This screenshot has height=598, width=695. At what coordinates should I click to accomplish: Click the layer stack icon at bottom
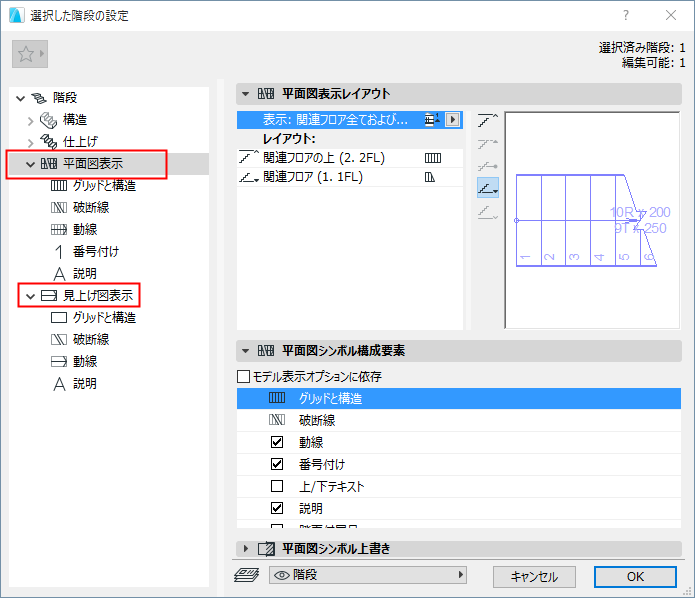click(x=246, y=575)
